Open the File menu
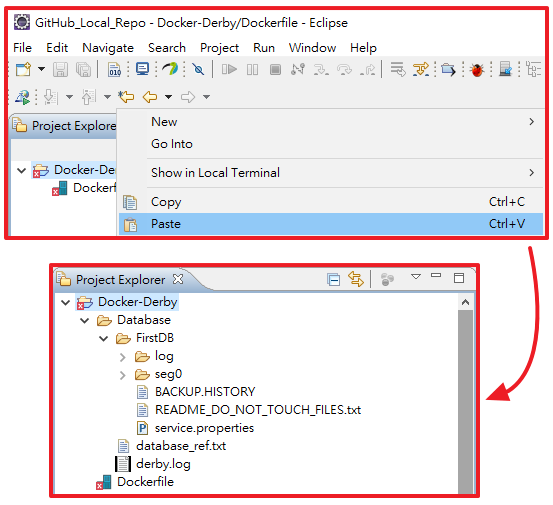This screenshot has width=553, height=505. [23, 48]
